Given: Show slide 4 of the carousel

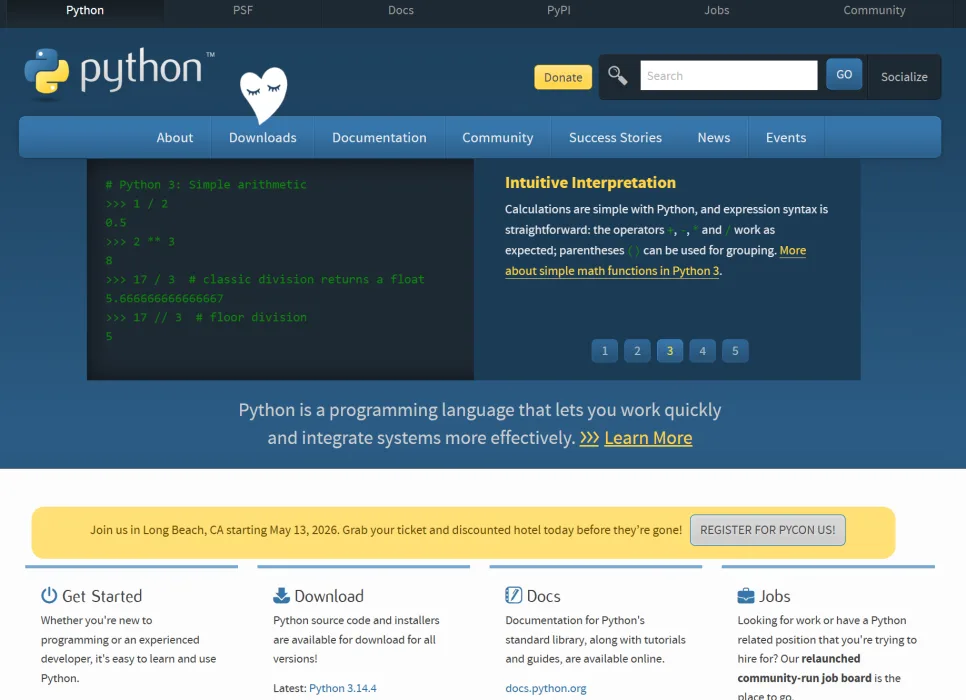Looking at the screenshot, I should (x=702, y=351).
